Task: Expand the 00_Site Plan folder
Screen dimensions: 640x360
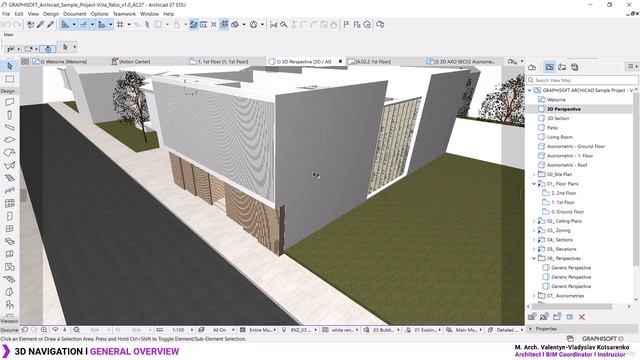Action: coord(534,175)
